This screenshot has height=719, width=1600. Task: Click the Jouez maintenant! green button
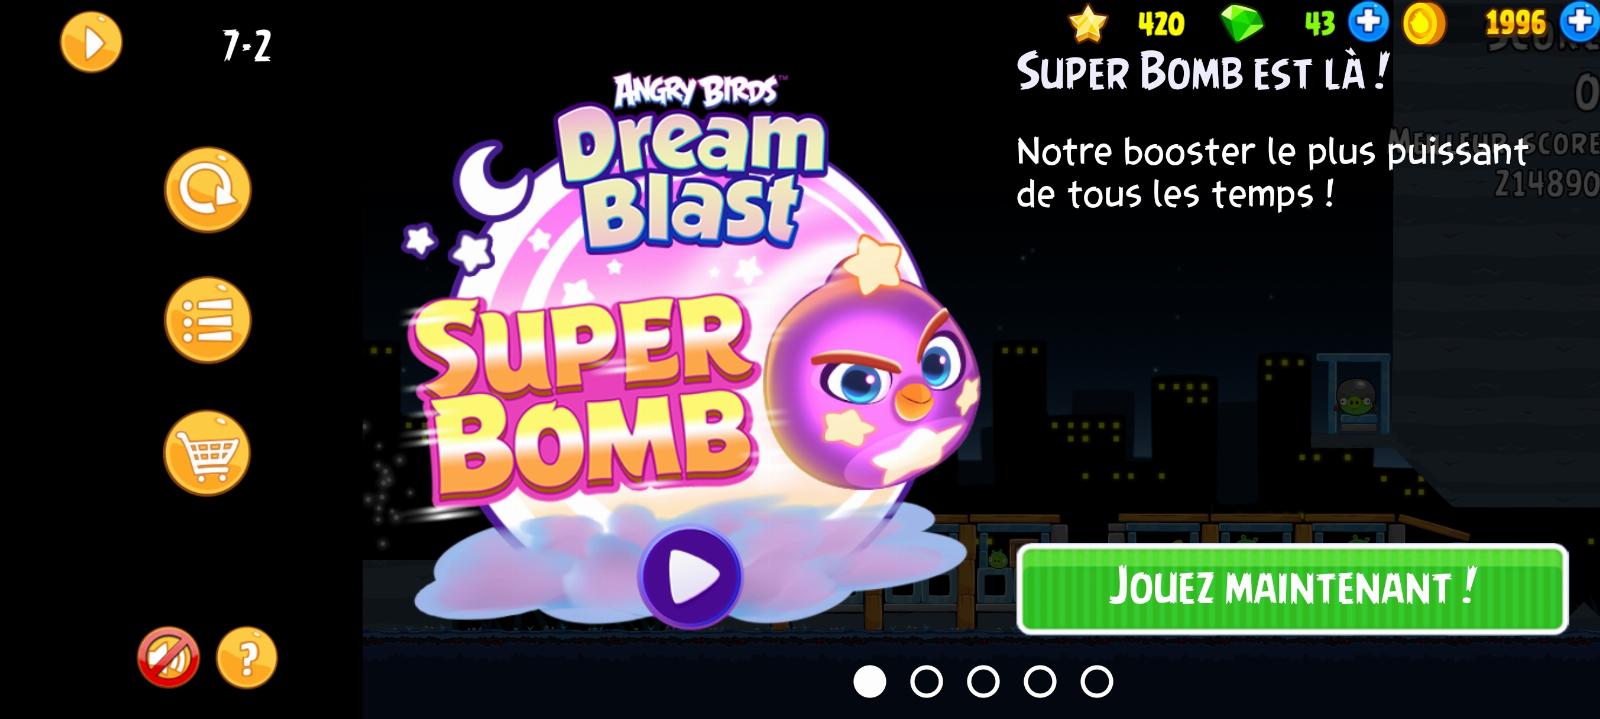(x=1292, y=588)
